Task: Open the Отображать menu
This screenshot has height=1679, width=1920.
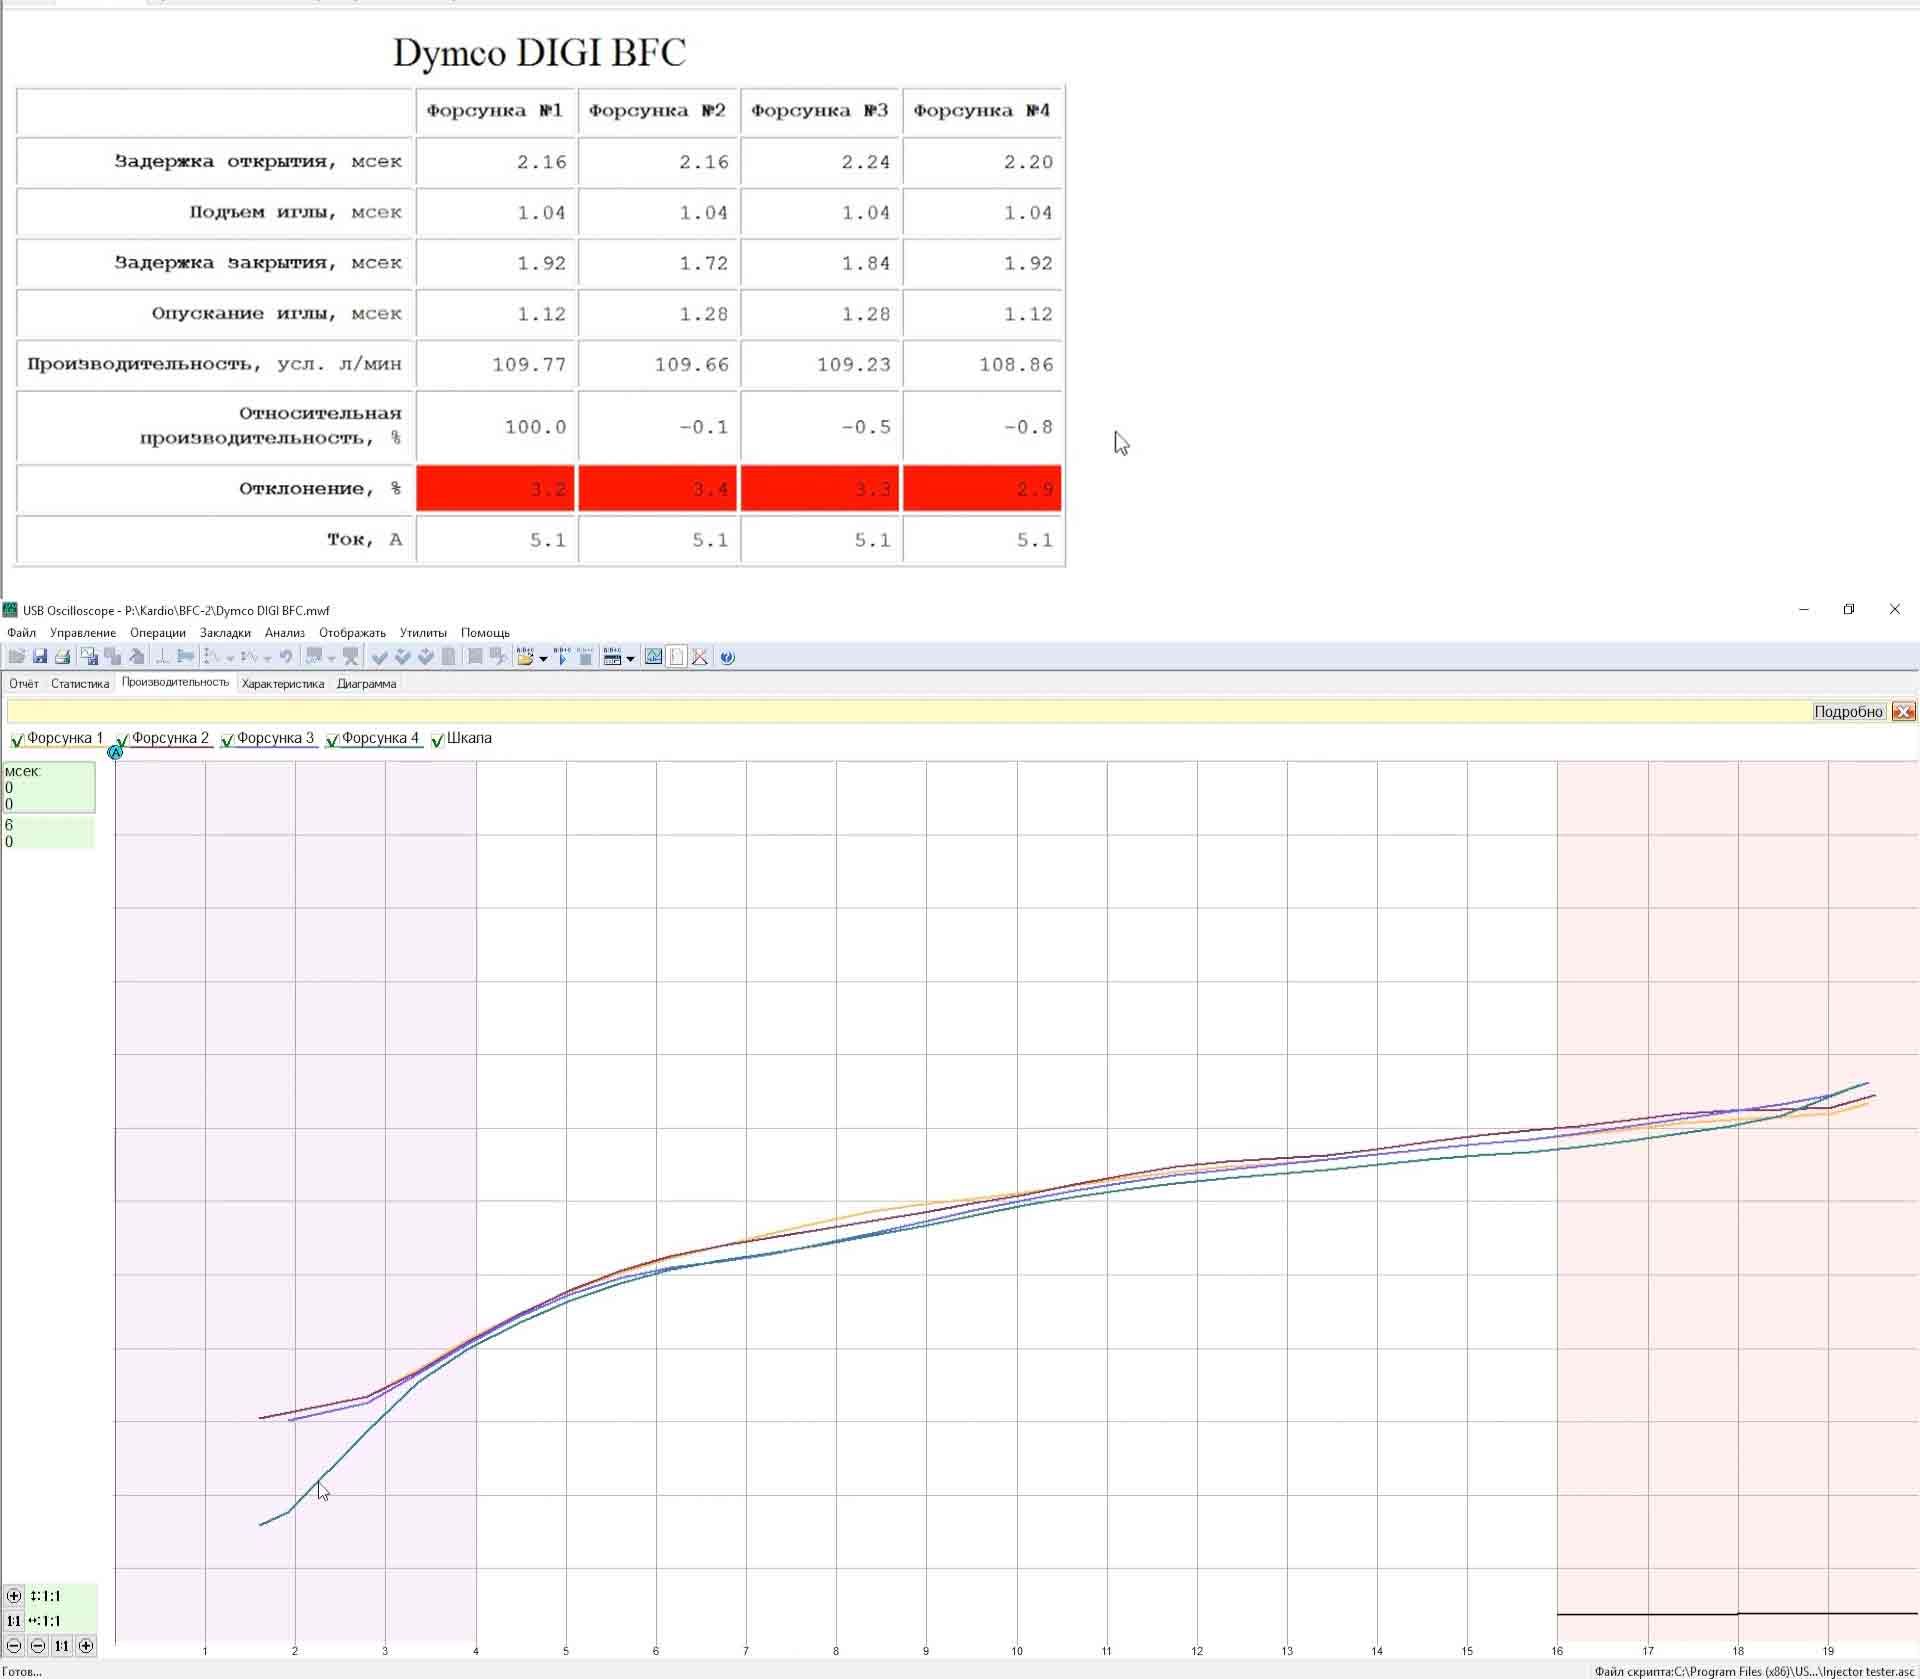Action: click(x=352, y=632)
